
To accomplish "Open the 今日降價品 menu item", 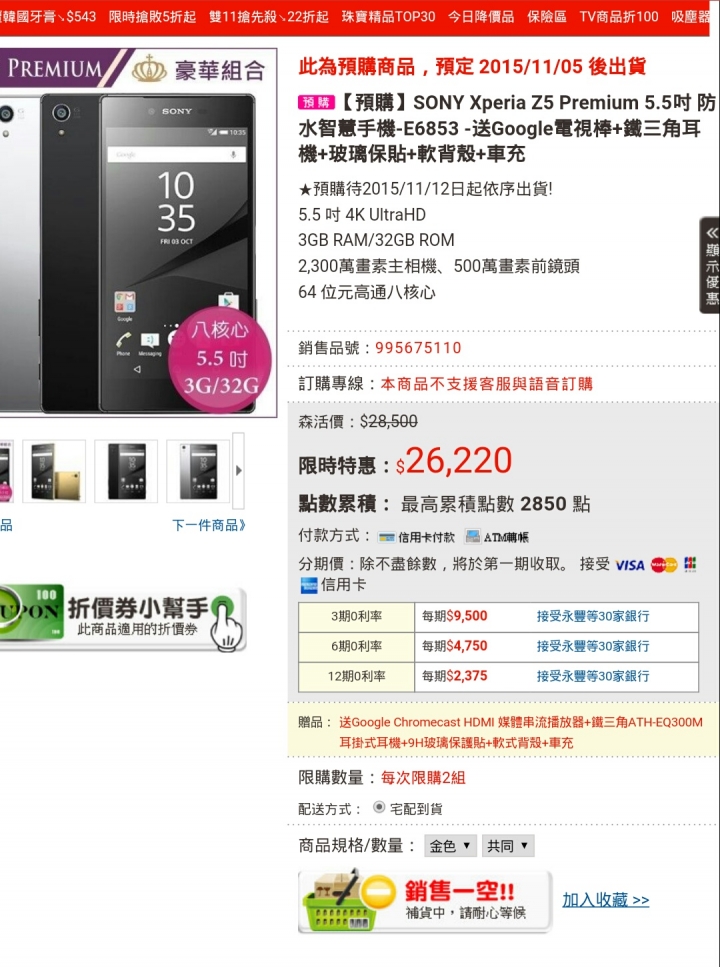I will [x=481, y=17].
